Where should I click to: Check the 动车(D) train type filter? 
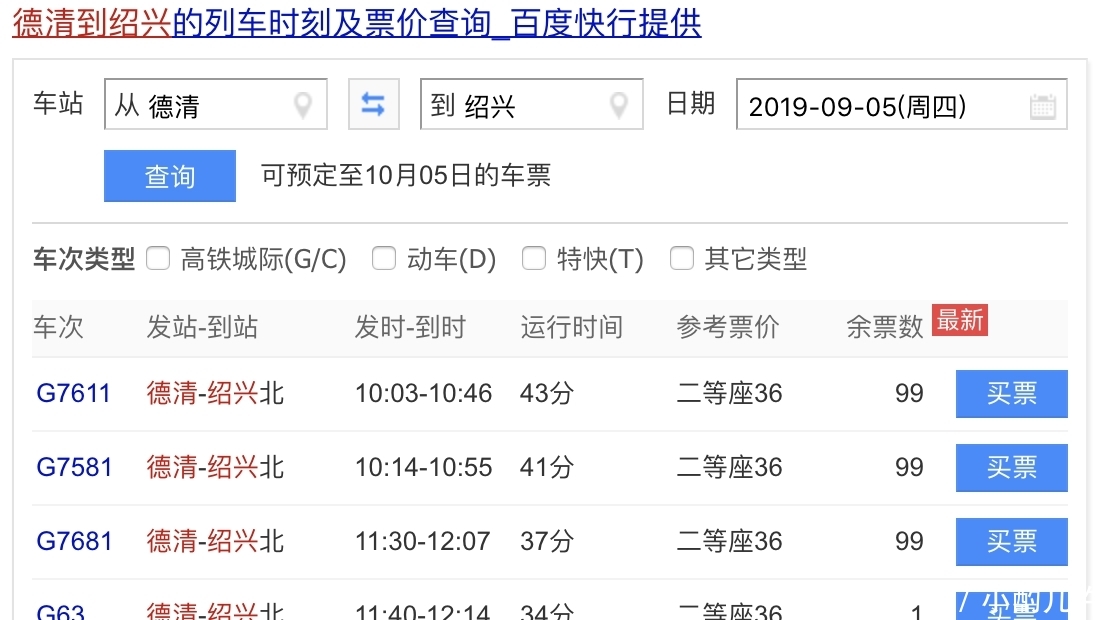pyautogui.click(x=384, y=258)
